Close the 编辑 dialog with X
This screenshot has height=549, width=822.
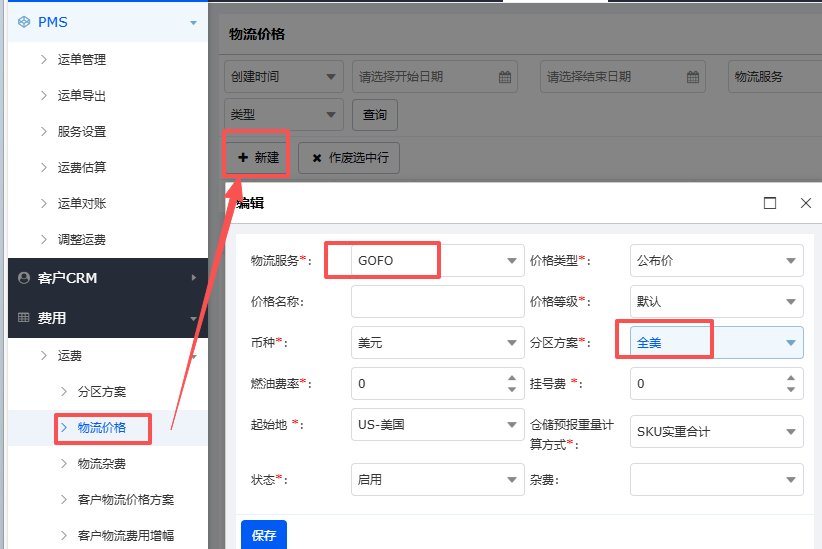pos(806,203)
